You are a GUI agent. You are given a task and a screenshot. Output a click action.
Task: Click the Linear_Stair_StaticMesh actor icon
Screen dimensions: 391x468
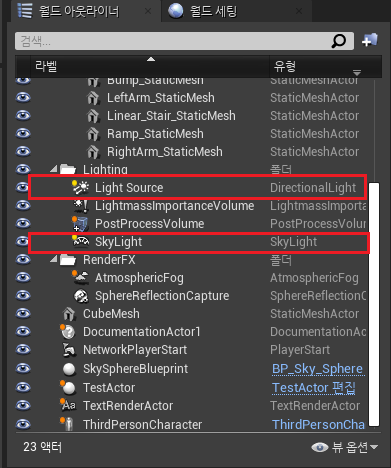pos(93,116)
